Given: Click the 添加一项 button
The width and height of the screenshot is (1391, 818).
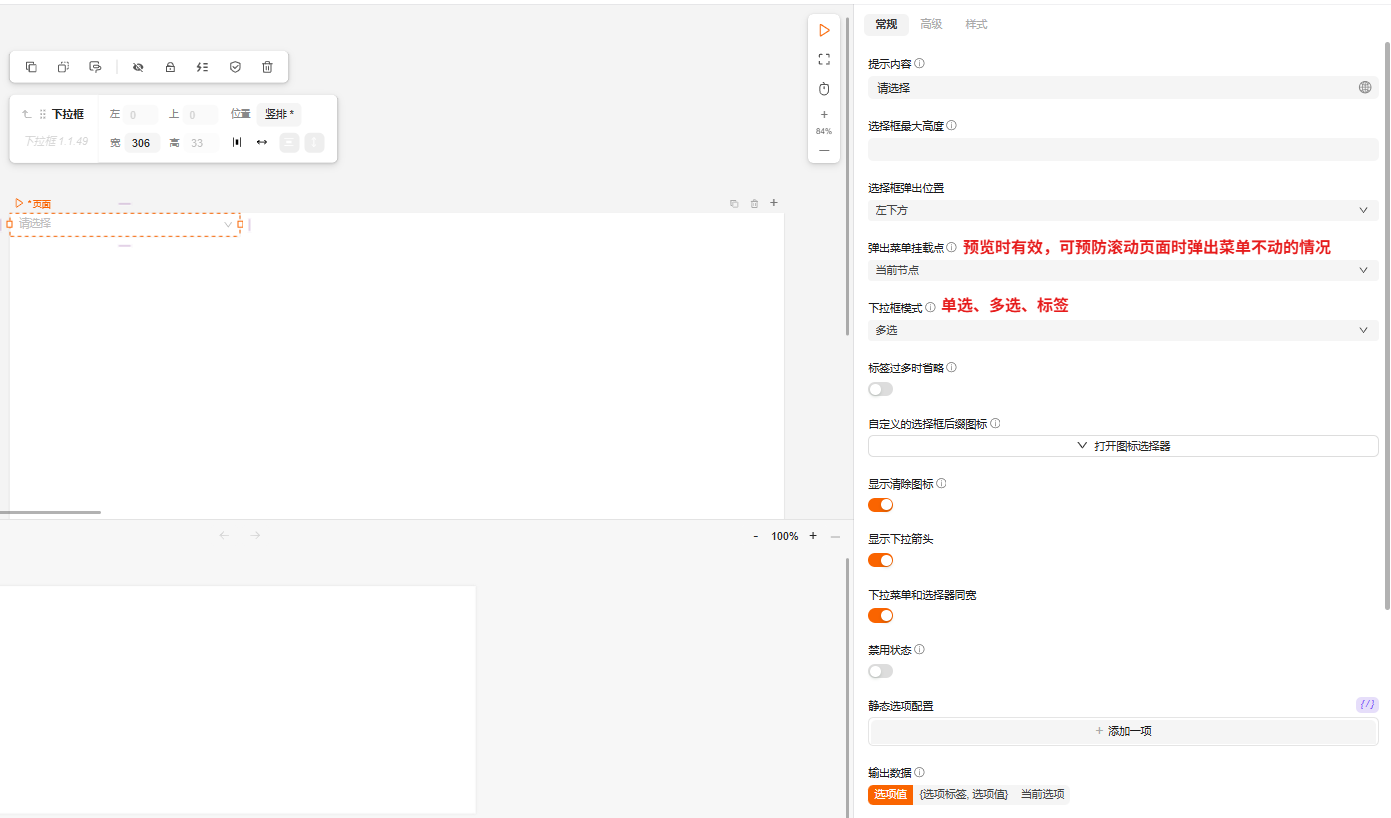Looking at the screenshot, I should pos(1122,731).
